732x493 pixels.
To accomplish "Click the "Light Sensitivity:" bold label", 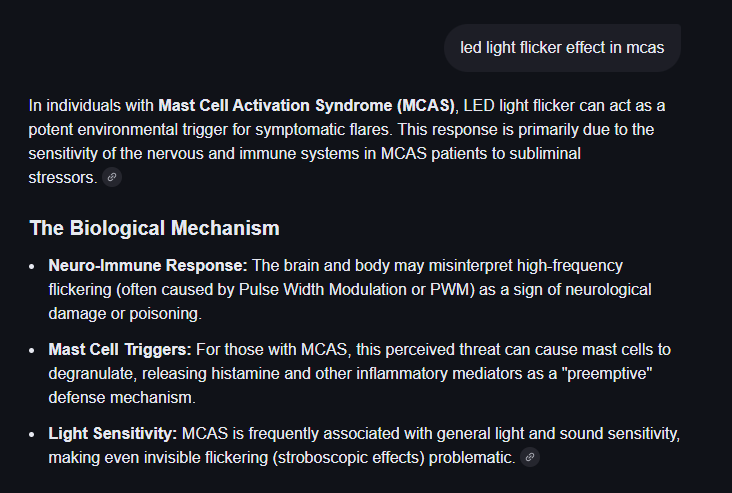I will point(113,434).
